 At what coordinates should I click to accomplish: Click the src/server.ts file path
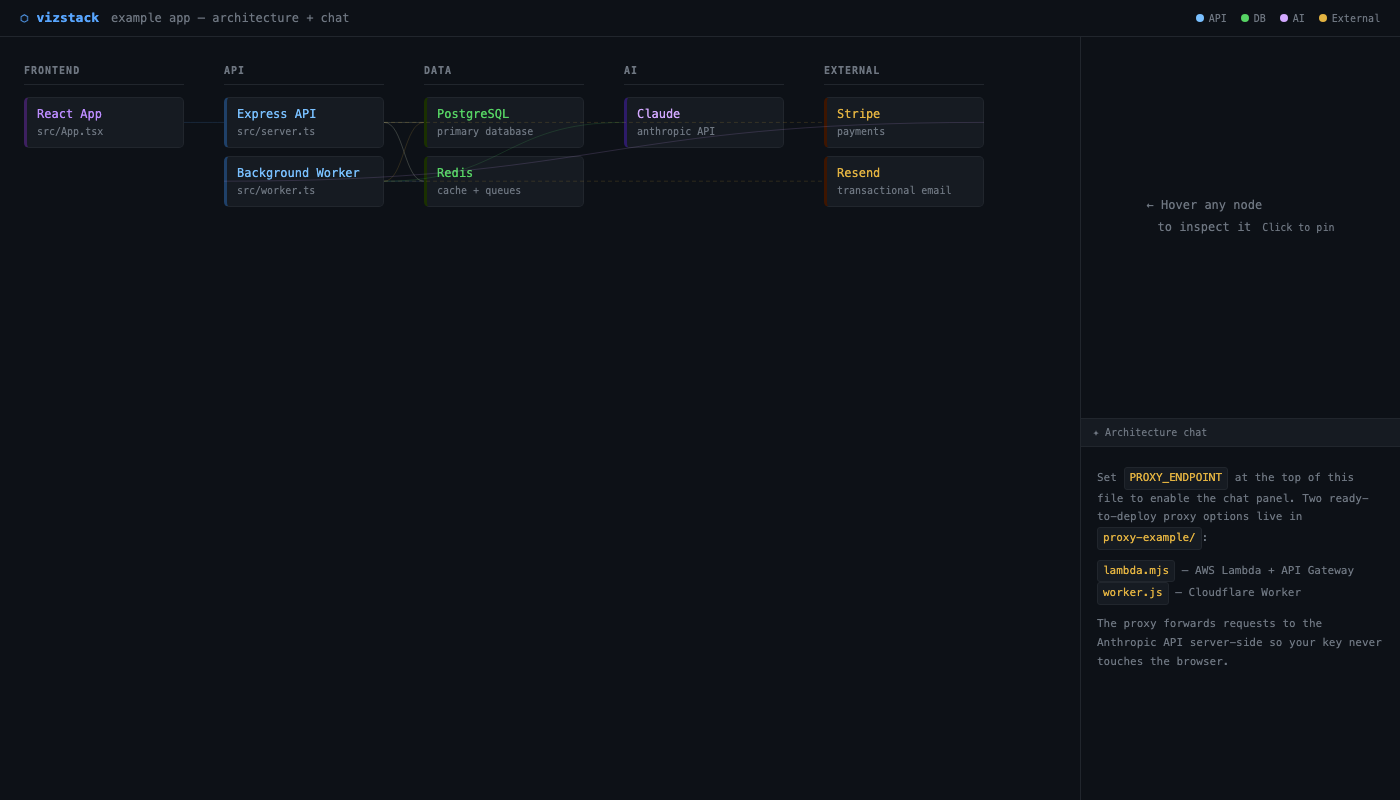[276, 132]
